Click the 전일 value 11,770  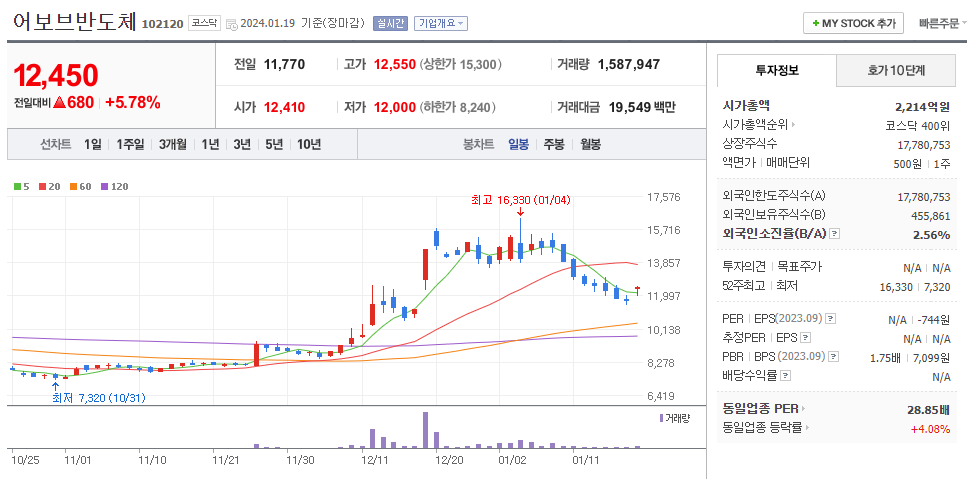point(284,64)
